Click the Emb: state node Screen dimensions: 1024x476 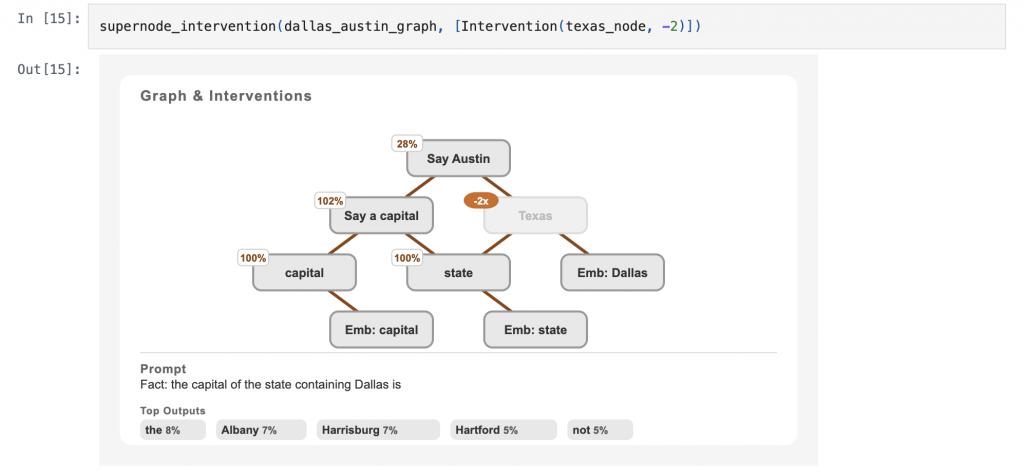click(x=536, y=330)
